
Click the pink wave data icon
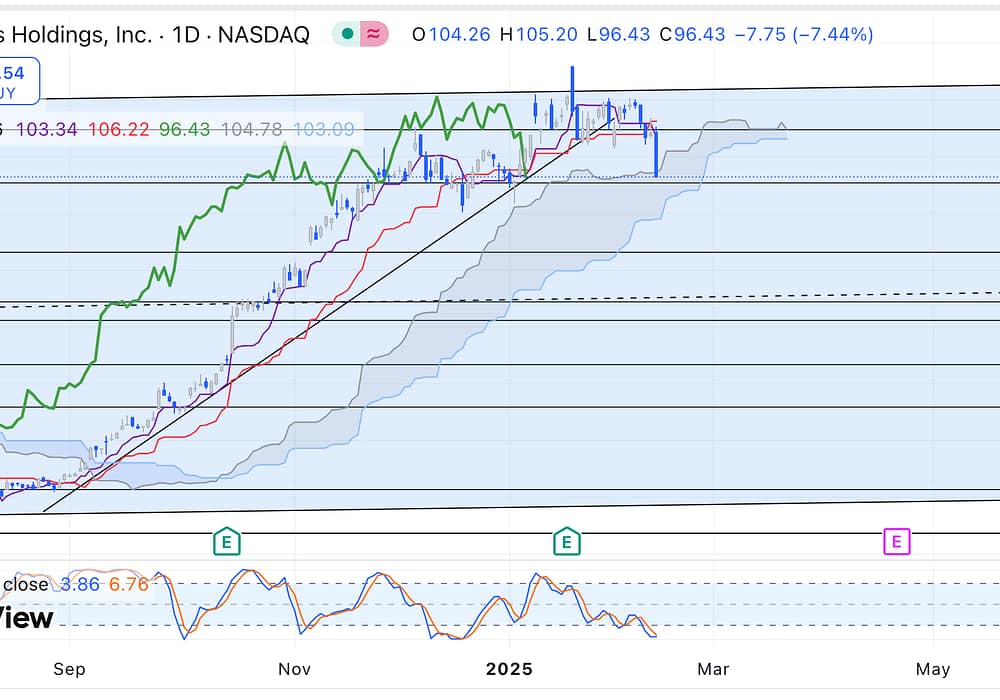click(x=374, y=34)
